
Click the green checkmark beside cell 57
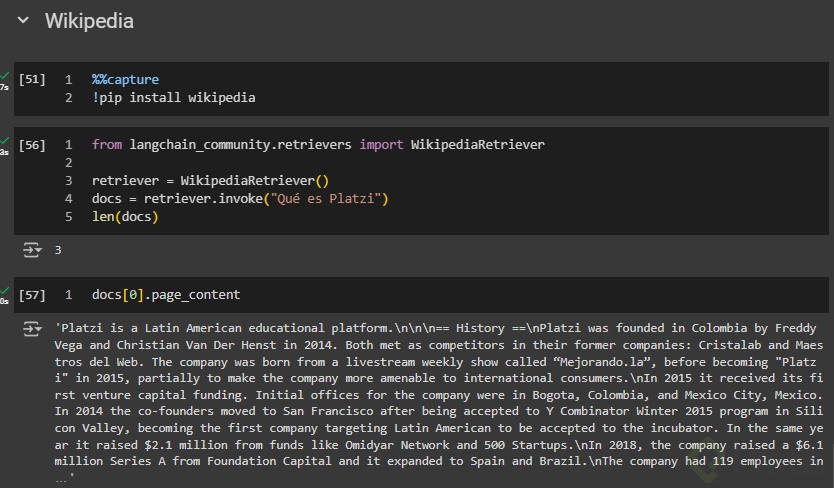click(5, 292)
